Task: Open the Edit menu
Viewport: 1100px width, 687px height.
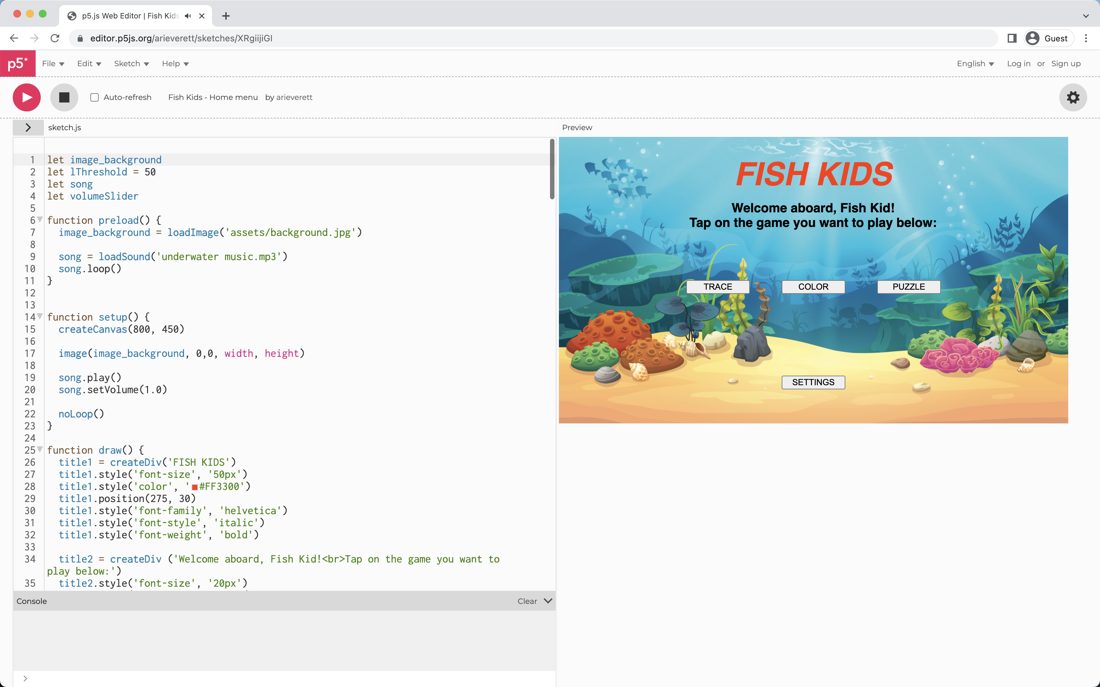Action: click(x=89, y=63)
